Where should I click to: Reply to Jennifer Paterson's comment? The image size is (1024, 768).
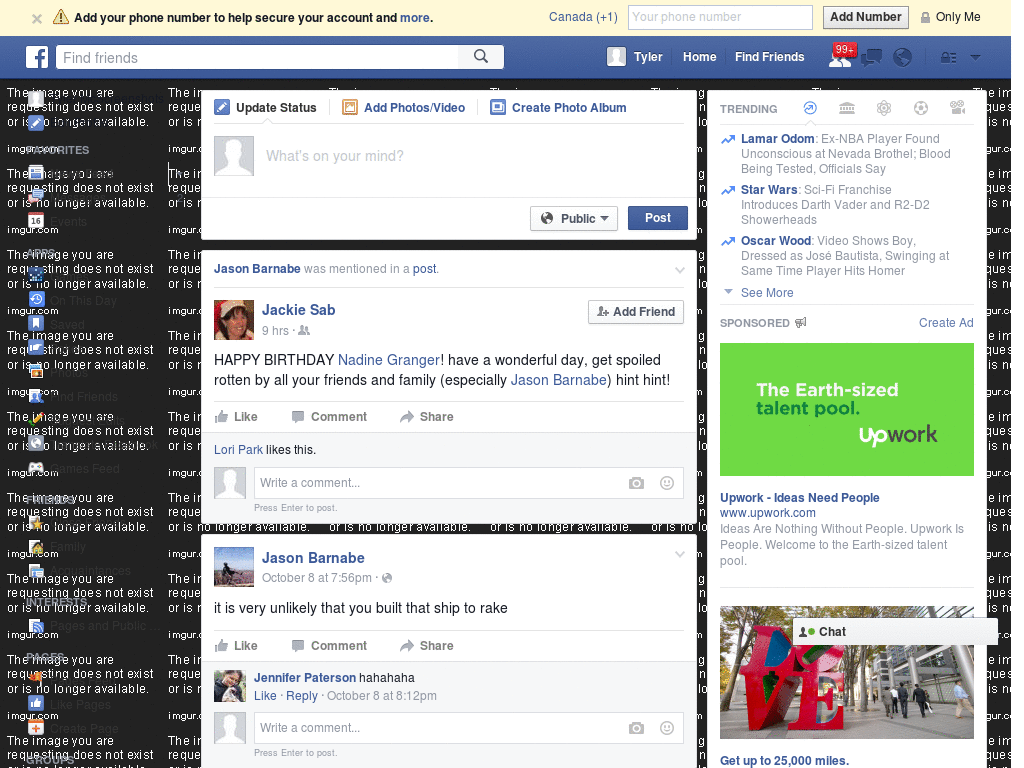pos(302,696)
